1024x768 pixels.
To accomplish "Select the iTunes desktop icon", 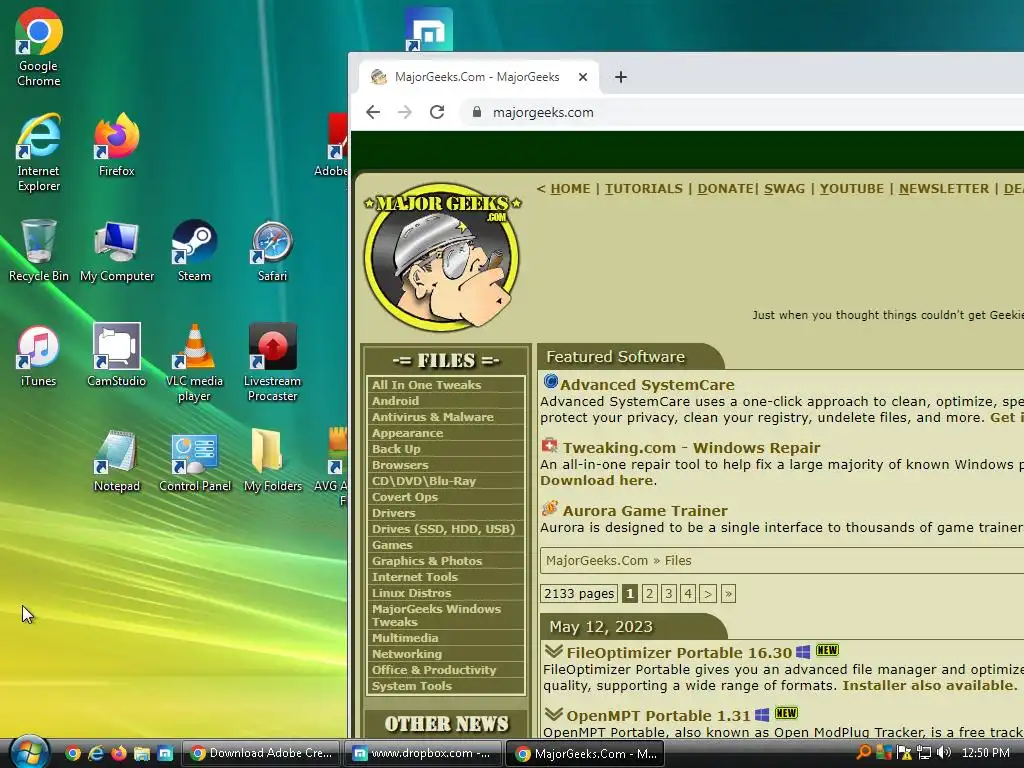I will click(38, 355).
